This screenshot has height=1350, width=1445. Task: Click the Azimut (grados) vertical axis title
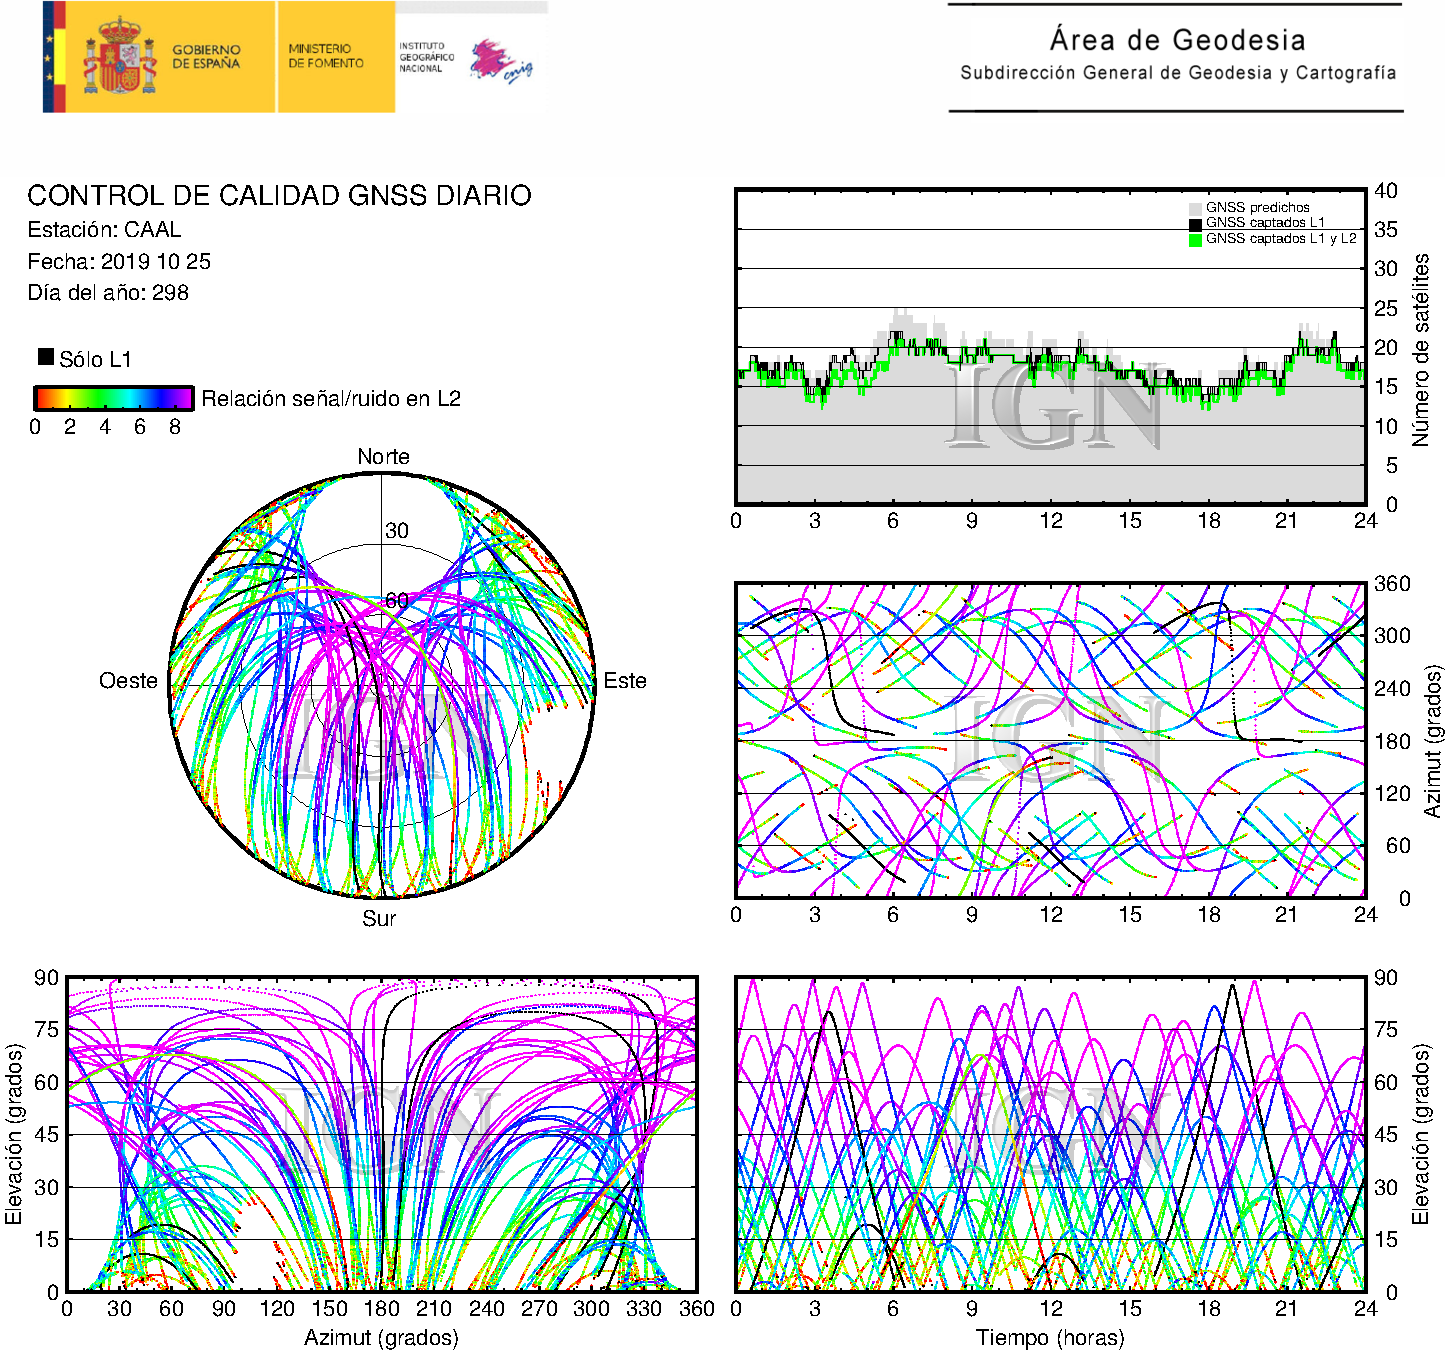coord(1433,741)
